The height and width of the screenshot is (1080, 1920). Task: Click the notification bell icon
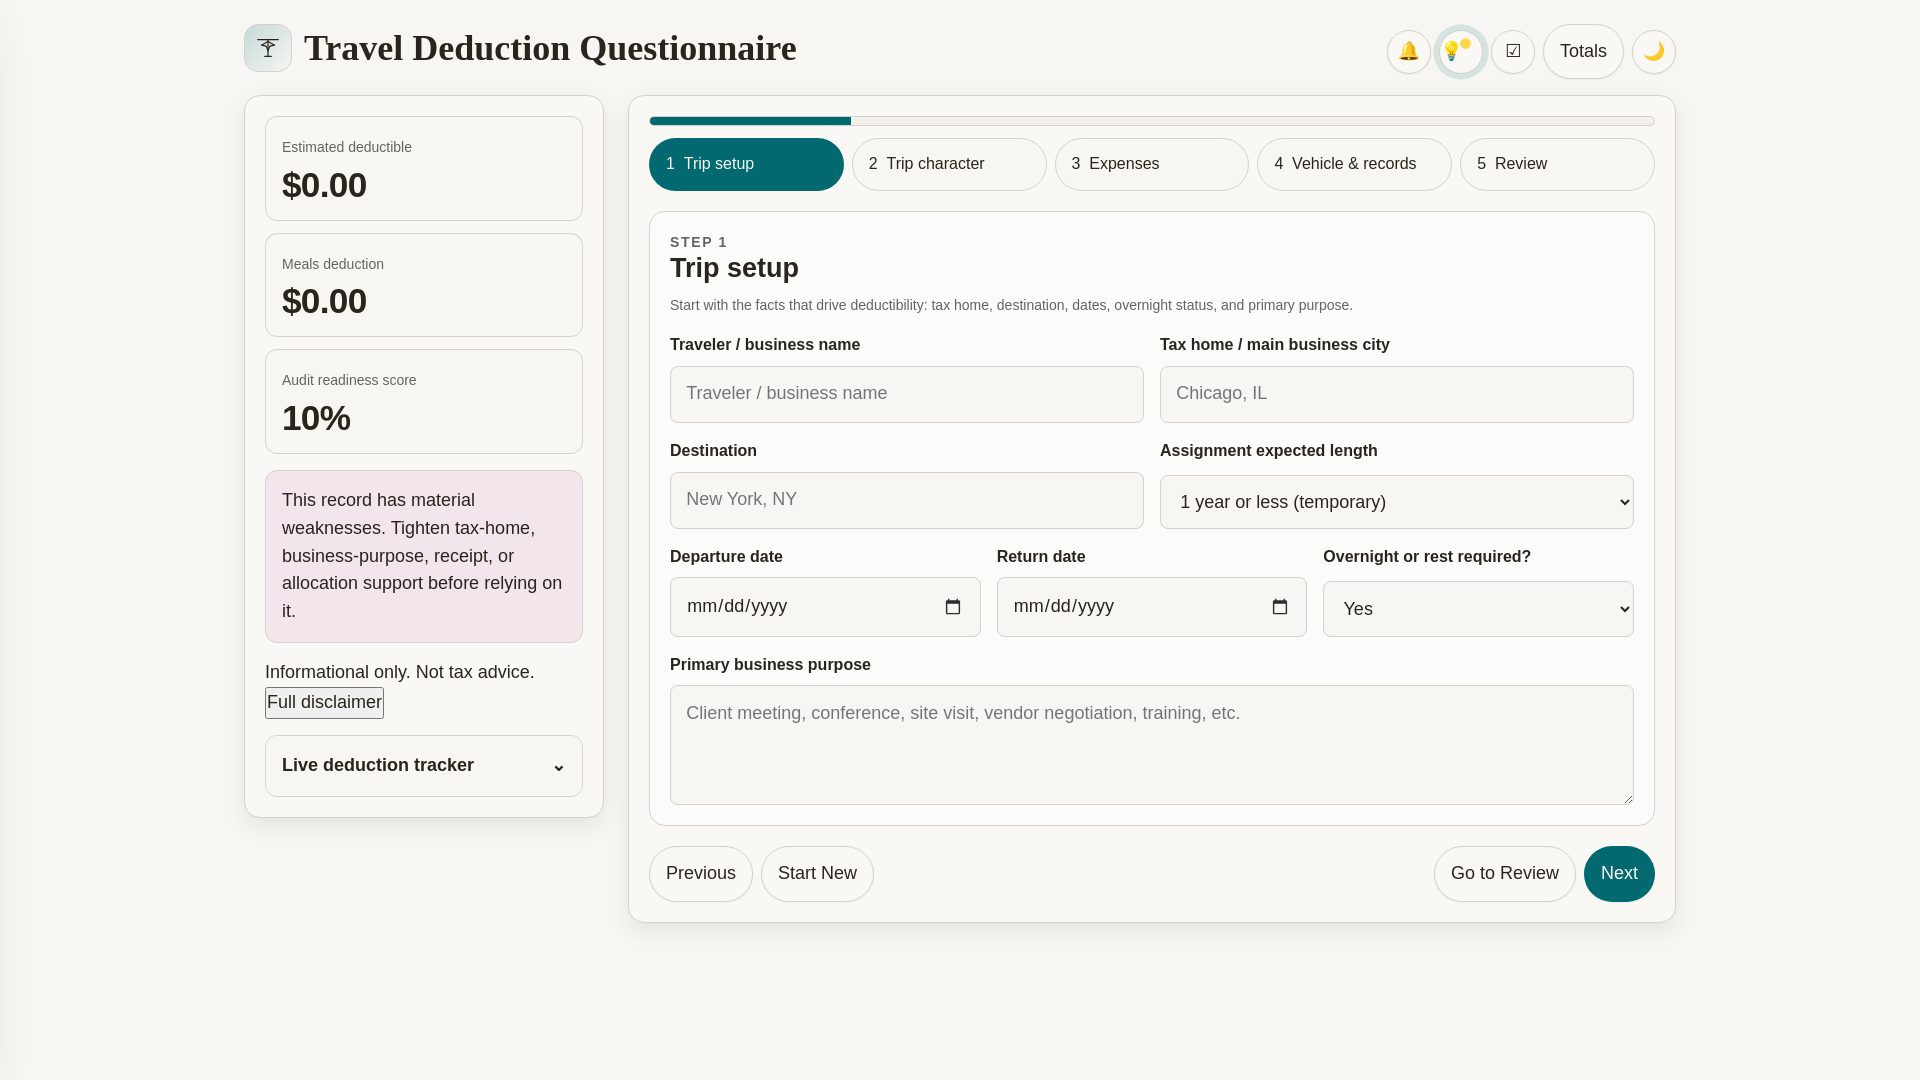[1408, 52]
